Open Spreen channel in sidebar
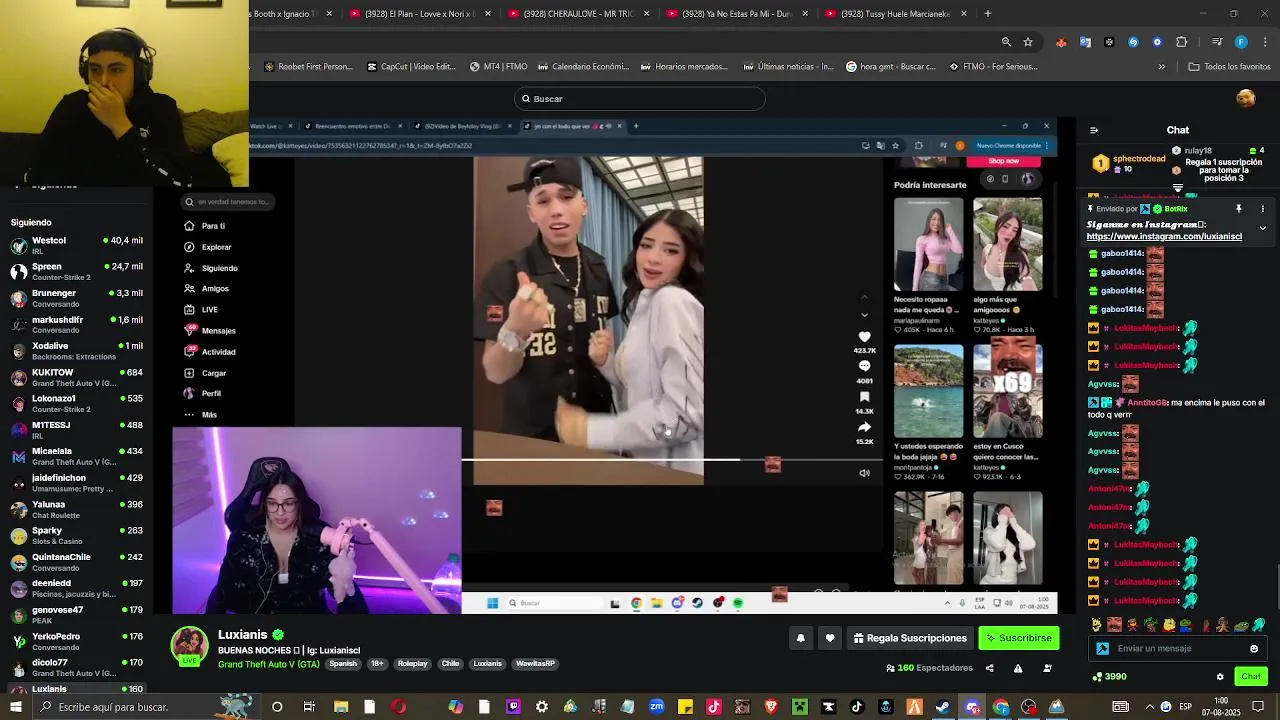The width and height of the screenshot is (1280, 720). point(76,271)
